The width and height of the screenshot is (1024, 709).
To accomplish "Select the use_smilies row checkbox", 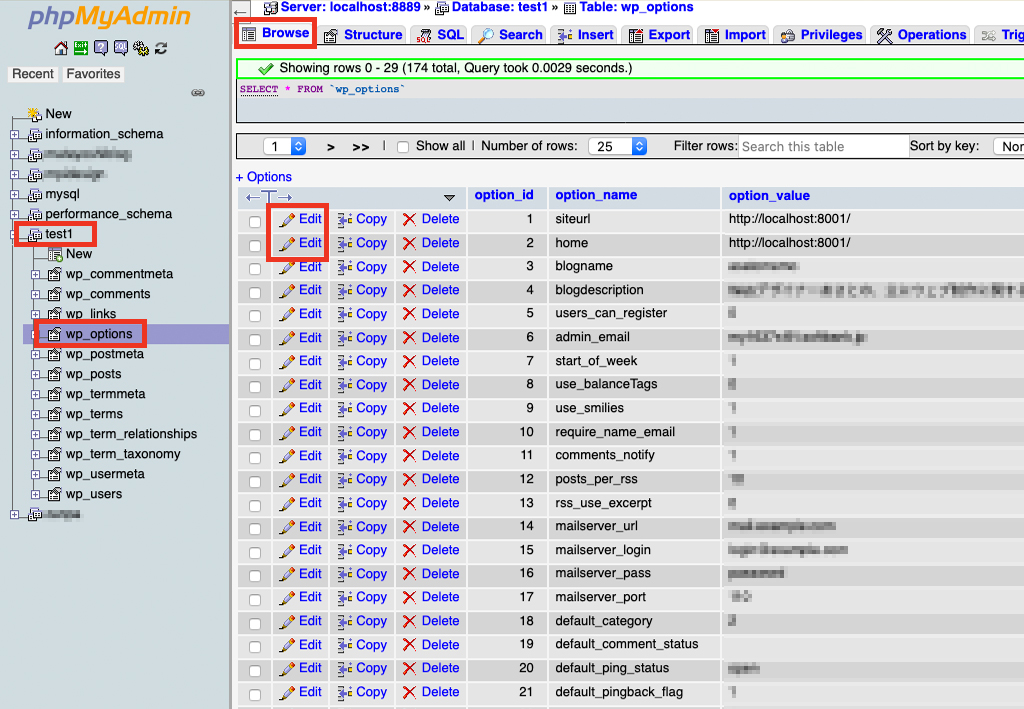I will 255,411.
